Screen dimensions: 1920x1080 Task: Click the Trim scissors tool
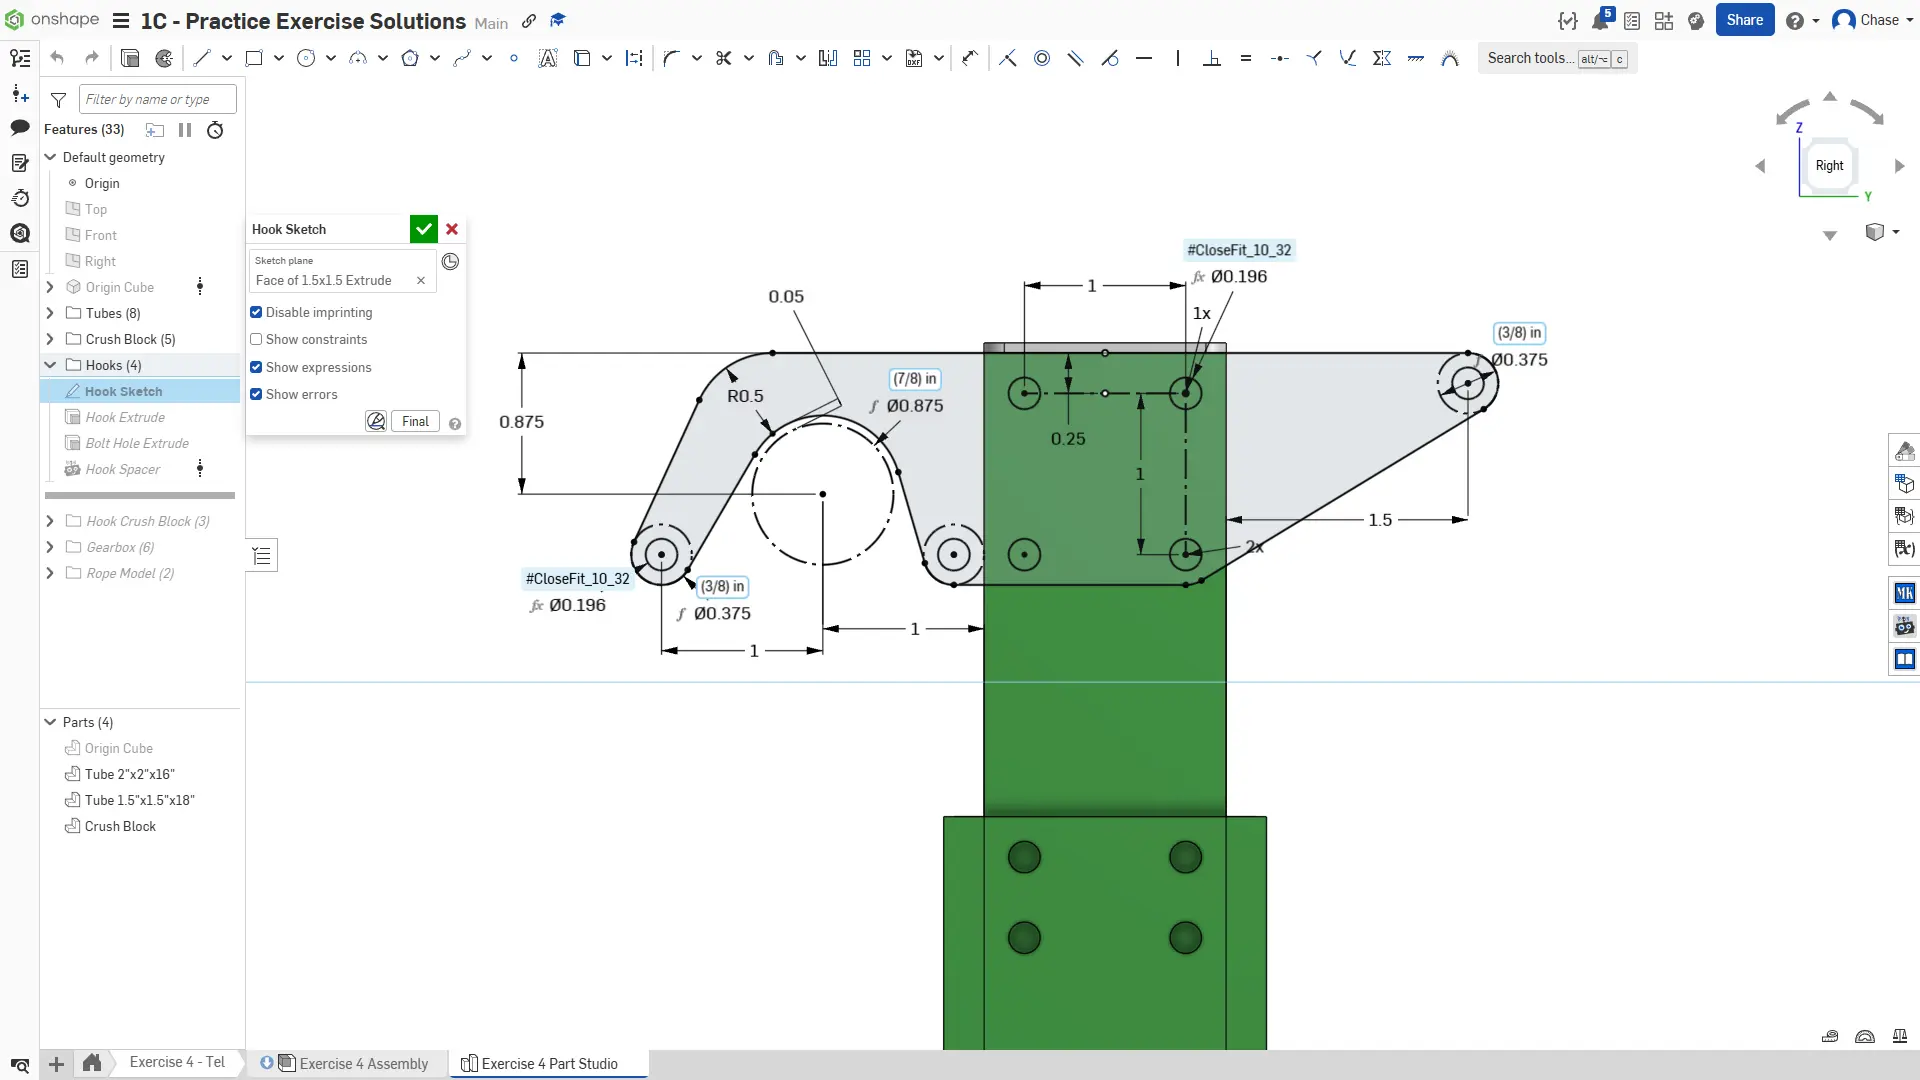pyautogui.click(x=724, y=58)
